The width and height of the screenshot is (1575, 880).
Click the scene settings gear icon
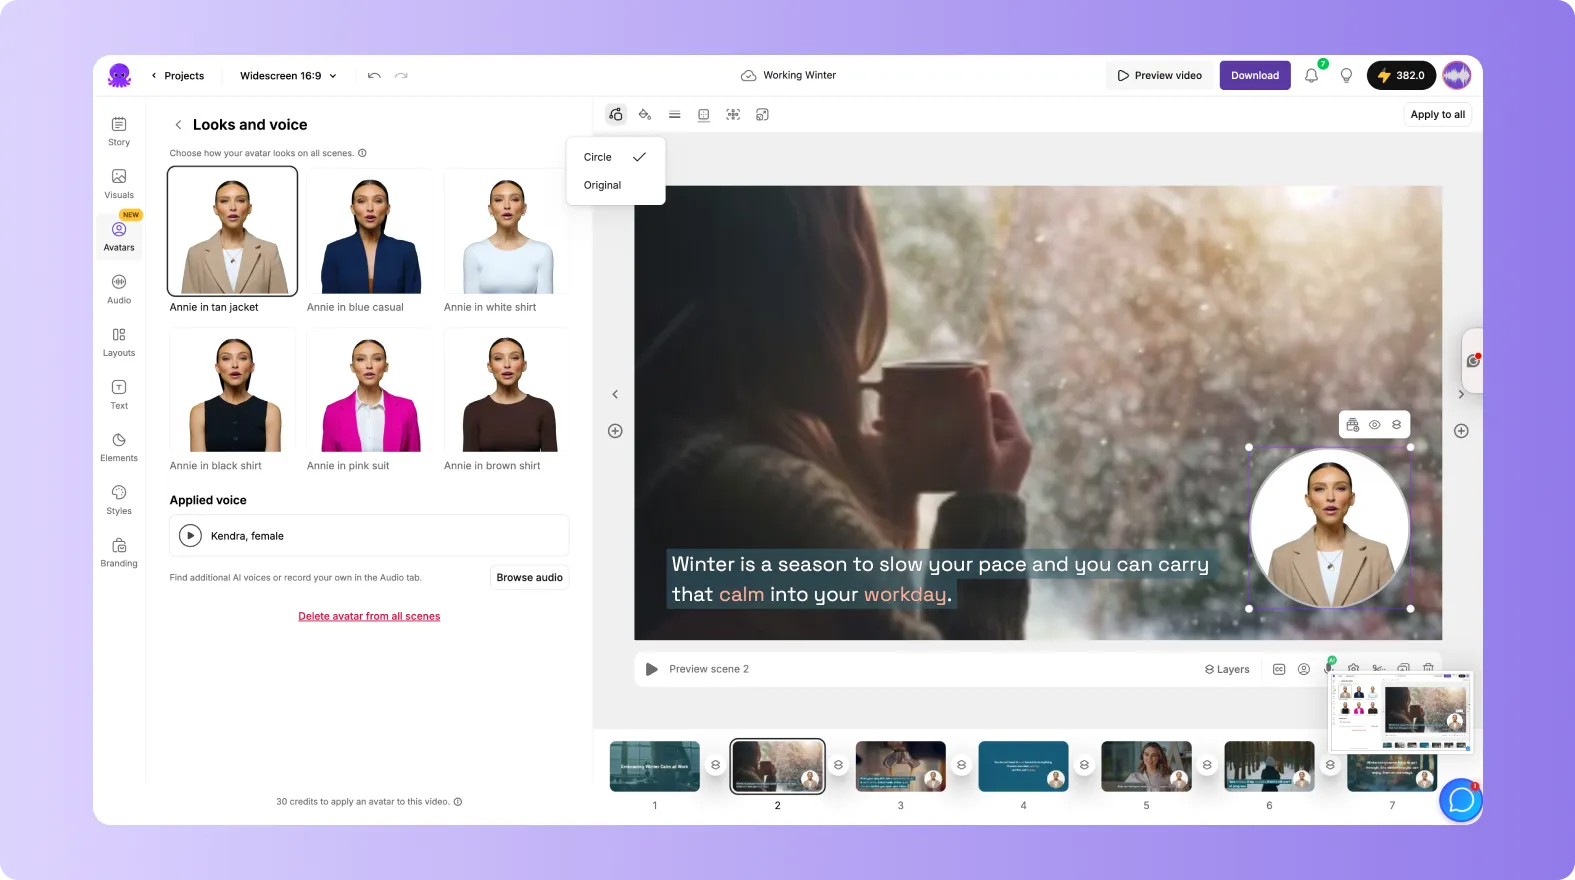click(1354, 668)
